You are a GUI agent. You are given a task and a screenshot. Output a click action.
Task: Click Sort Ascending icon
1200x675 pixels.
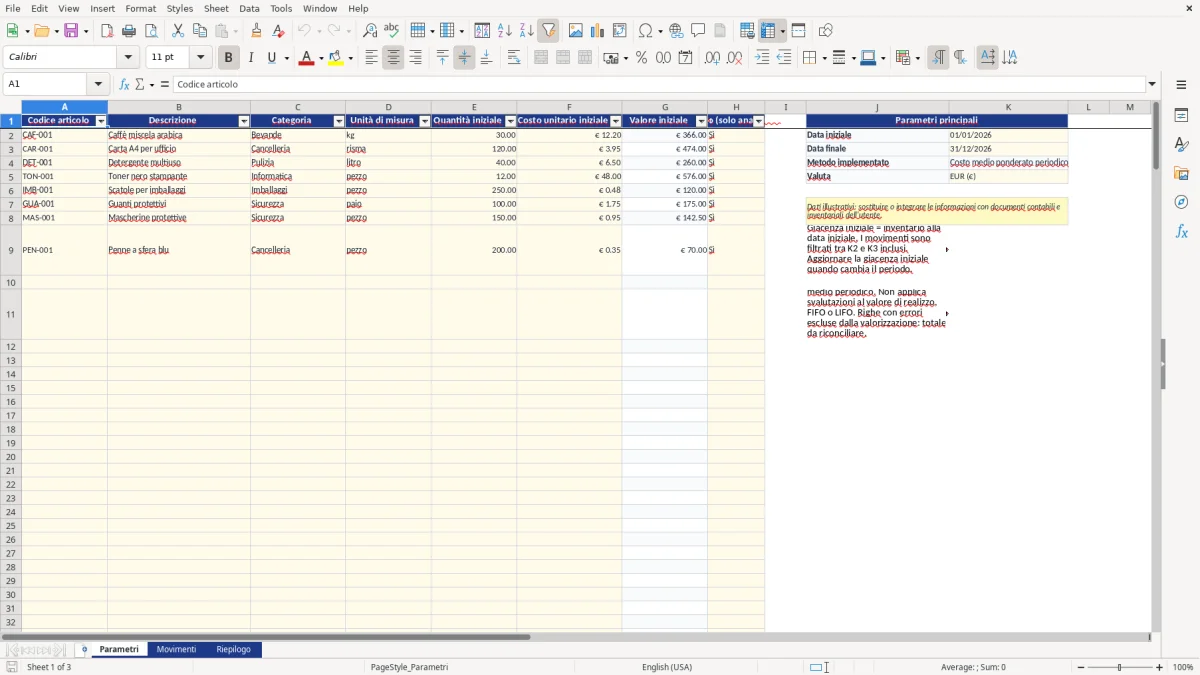[504, 31]
